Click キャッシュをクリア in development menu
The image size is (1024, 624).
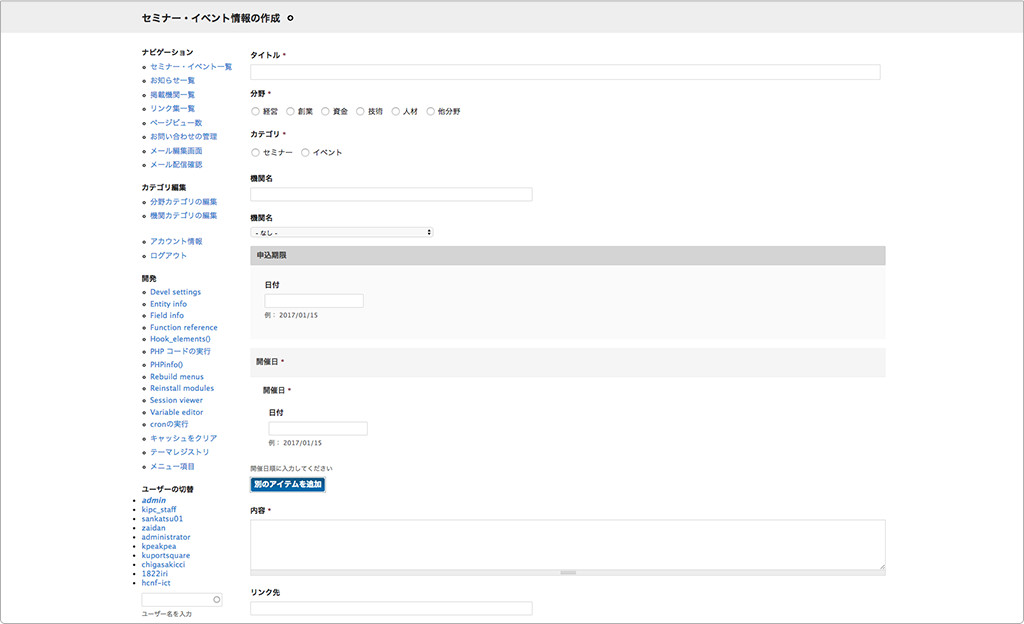point(183,438)
